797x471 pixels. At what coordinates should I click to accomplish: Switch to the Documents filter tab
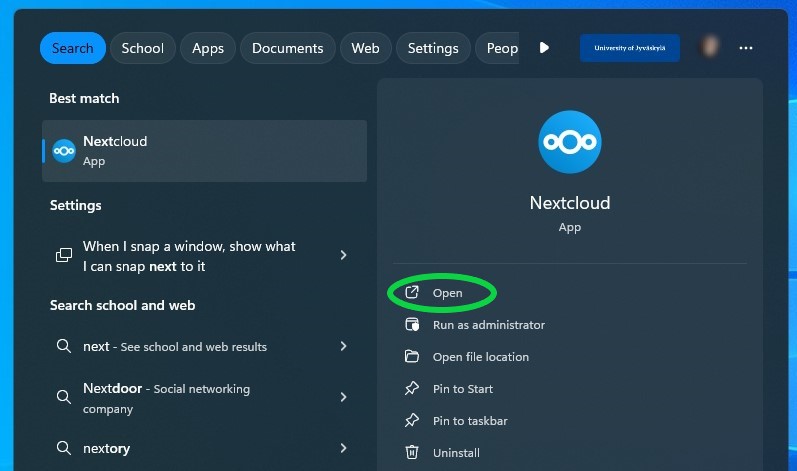(288, 48)
